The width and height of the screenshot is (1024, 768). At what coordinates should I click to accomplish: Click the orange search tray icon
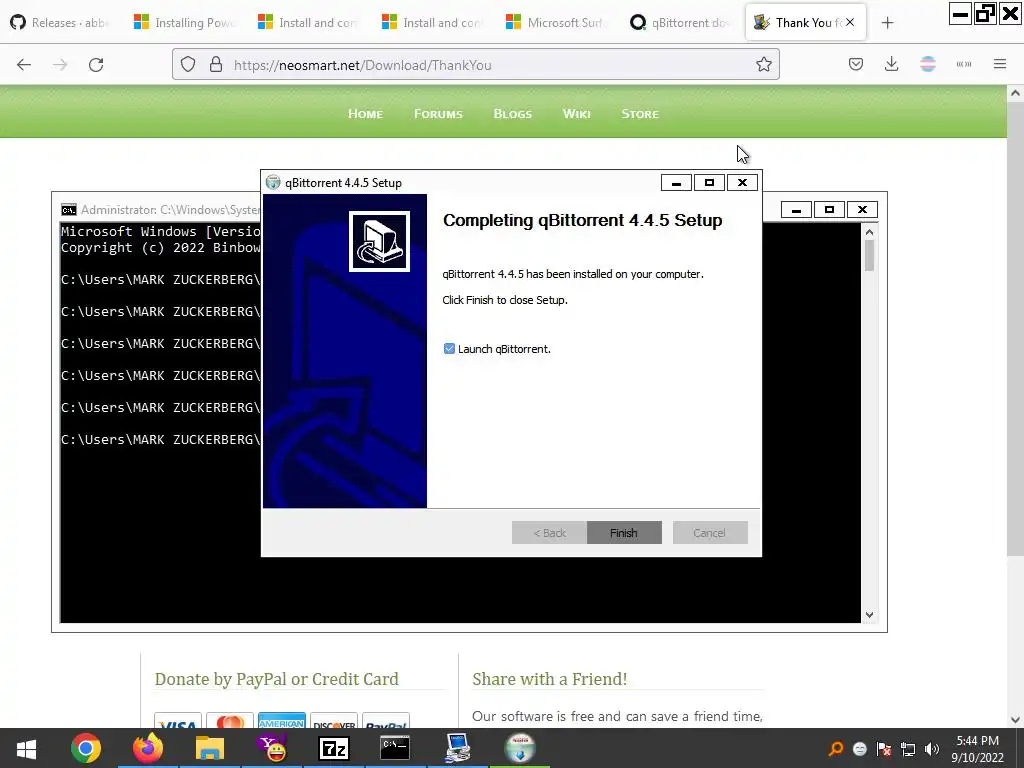(835, 749)
